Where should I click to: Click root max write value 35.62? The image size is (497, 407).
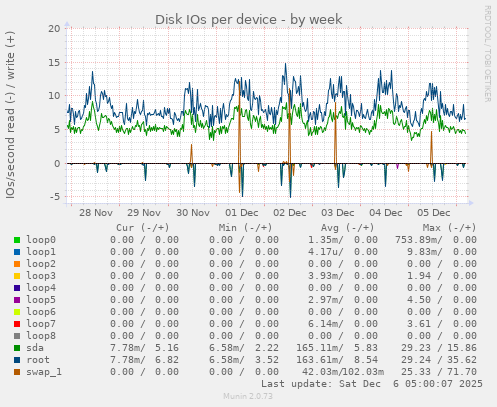tap(462, 360)
